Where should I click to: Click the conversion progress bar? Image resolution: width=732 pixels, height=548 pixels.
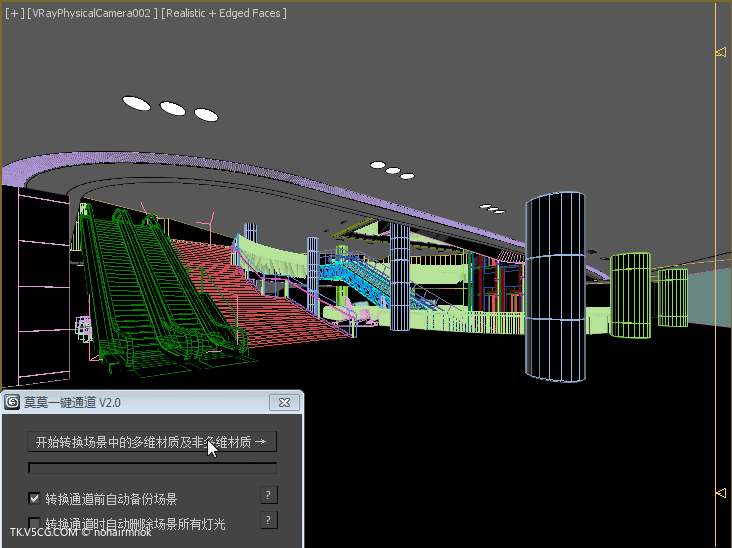pyautogui.click(x=152, y=468)
